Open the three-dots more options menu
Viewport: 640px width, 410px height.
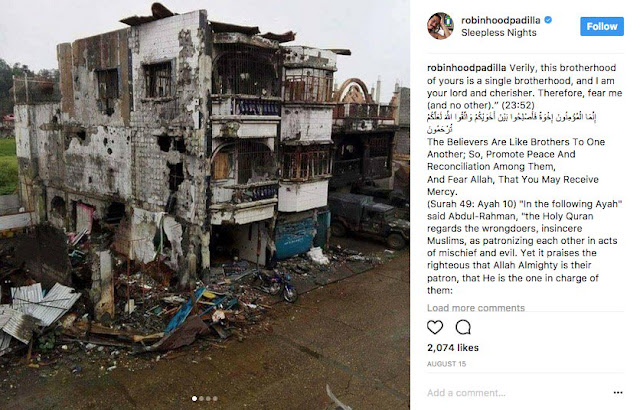[618, 392]
